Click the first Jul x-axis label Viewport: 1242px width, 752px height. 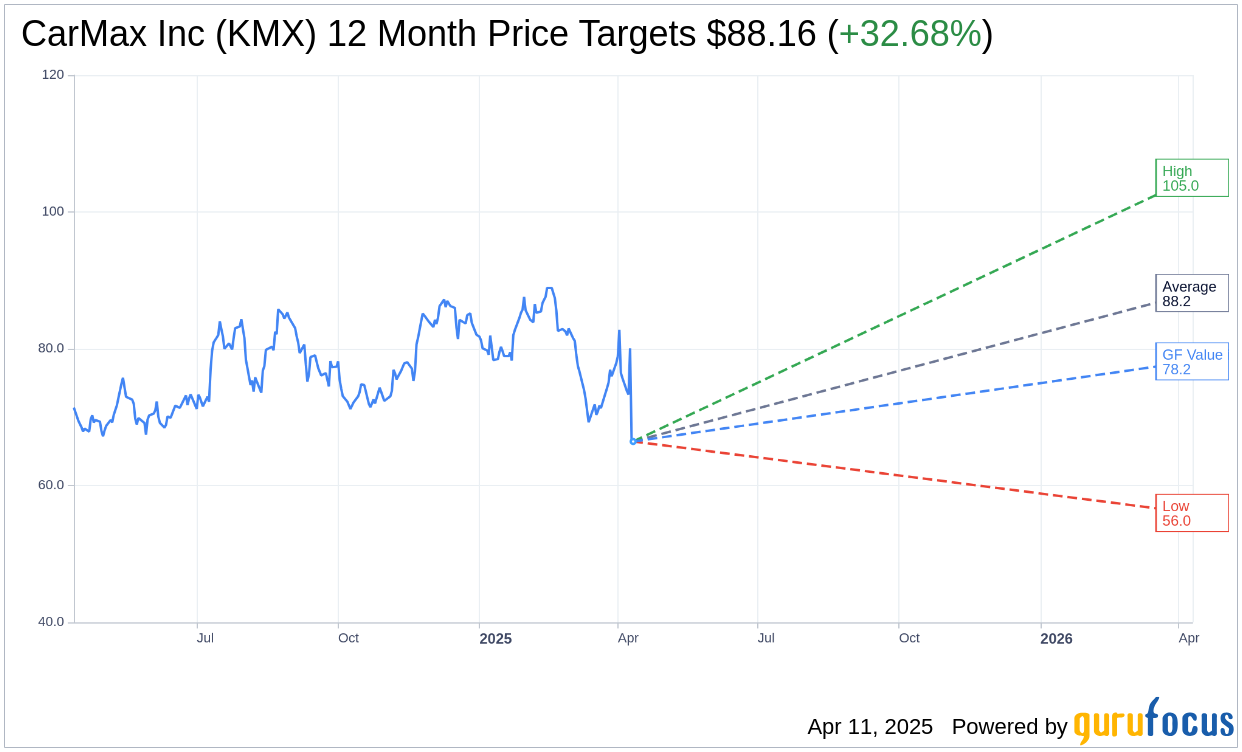tap(205, 638)
